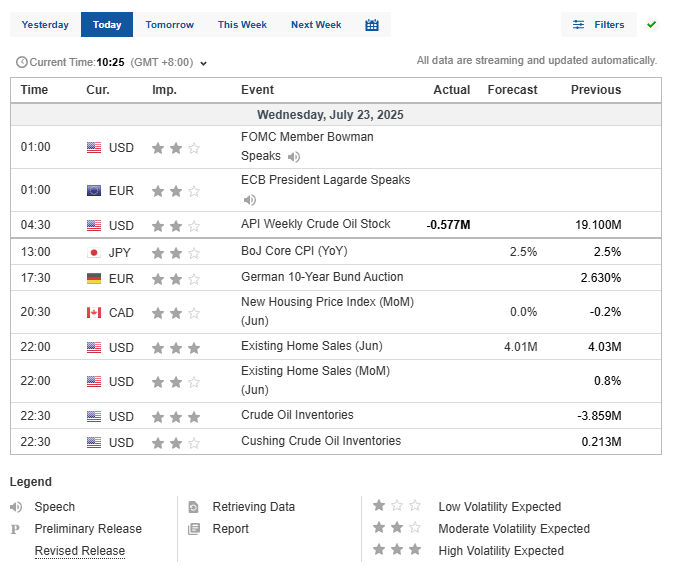Image resolution: width=674 pixels, height=575 pixels.
Task: Click the clock icon beside Current Time
Action: tap(21, 62)
